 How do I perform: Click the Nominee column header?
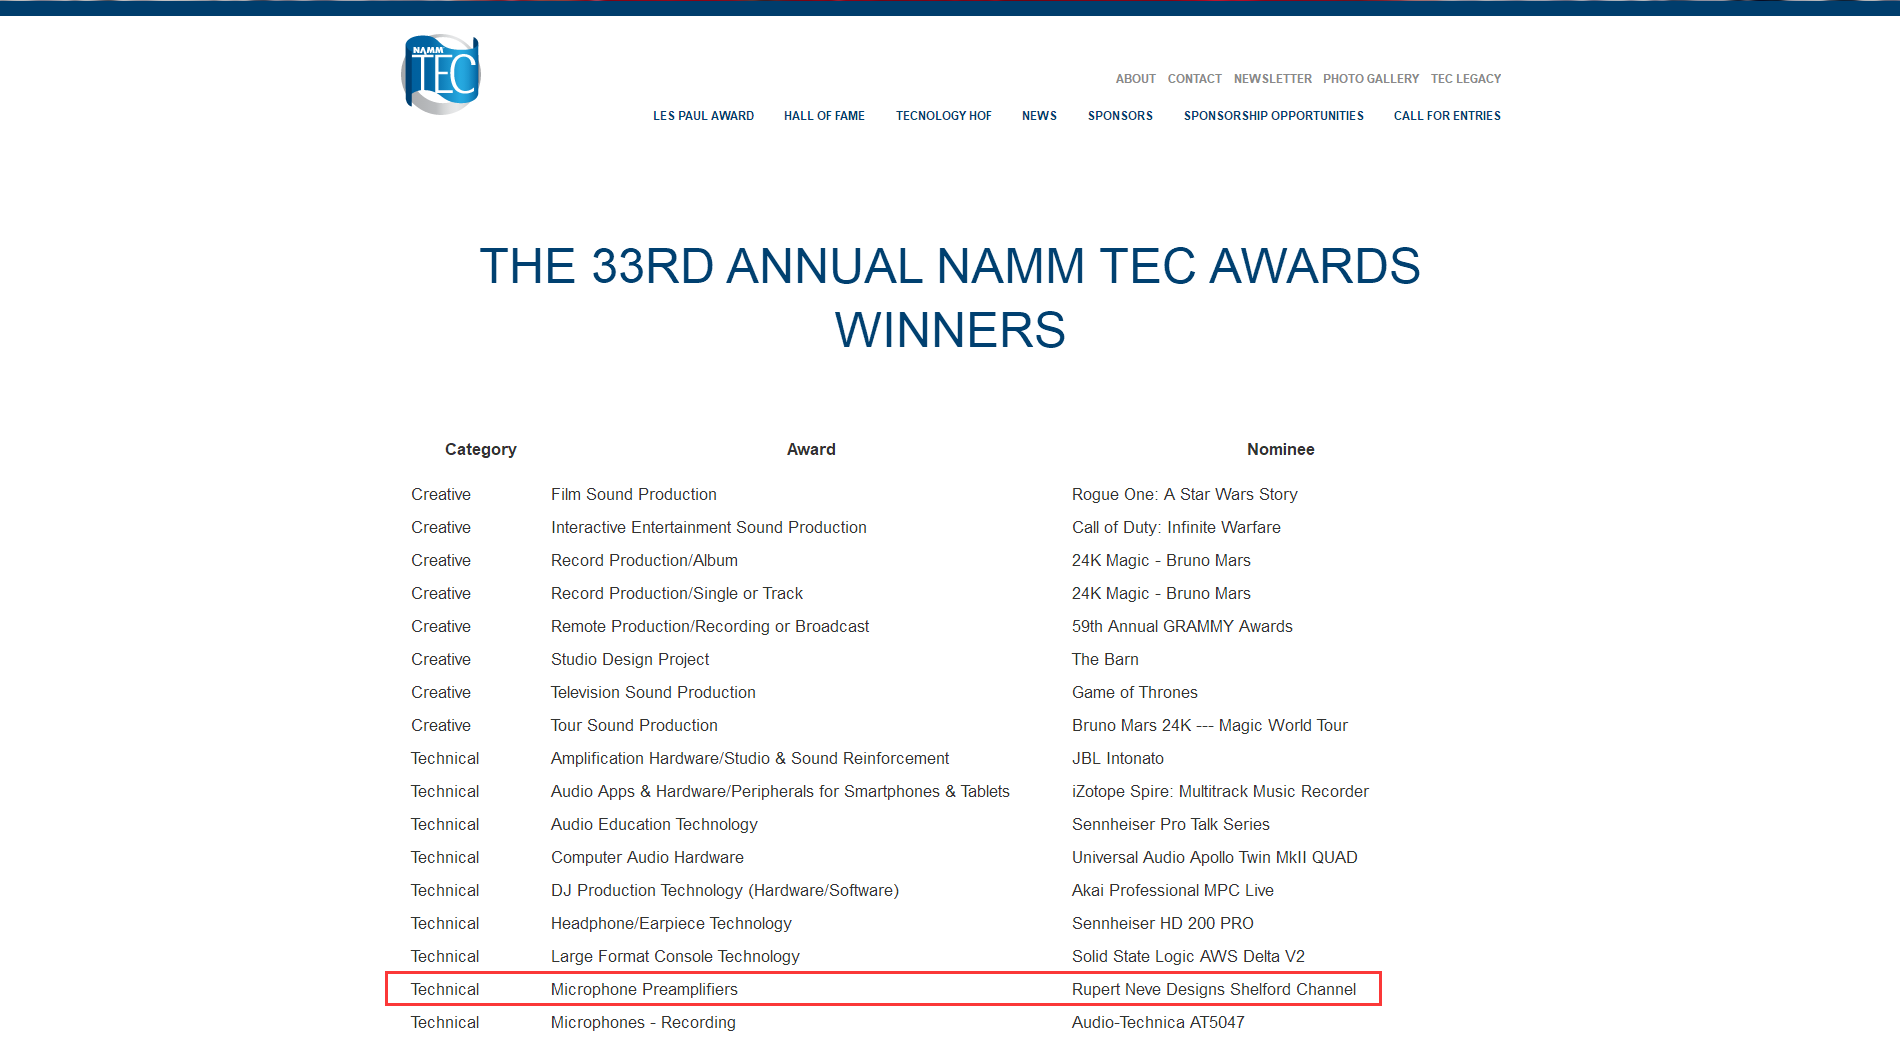[x=1280, y=450]
